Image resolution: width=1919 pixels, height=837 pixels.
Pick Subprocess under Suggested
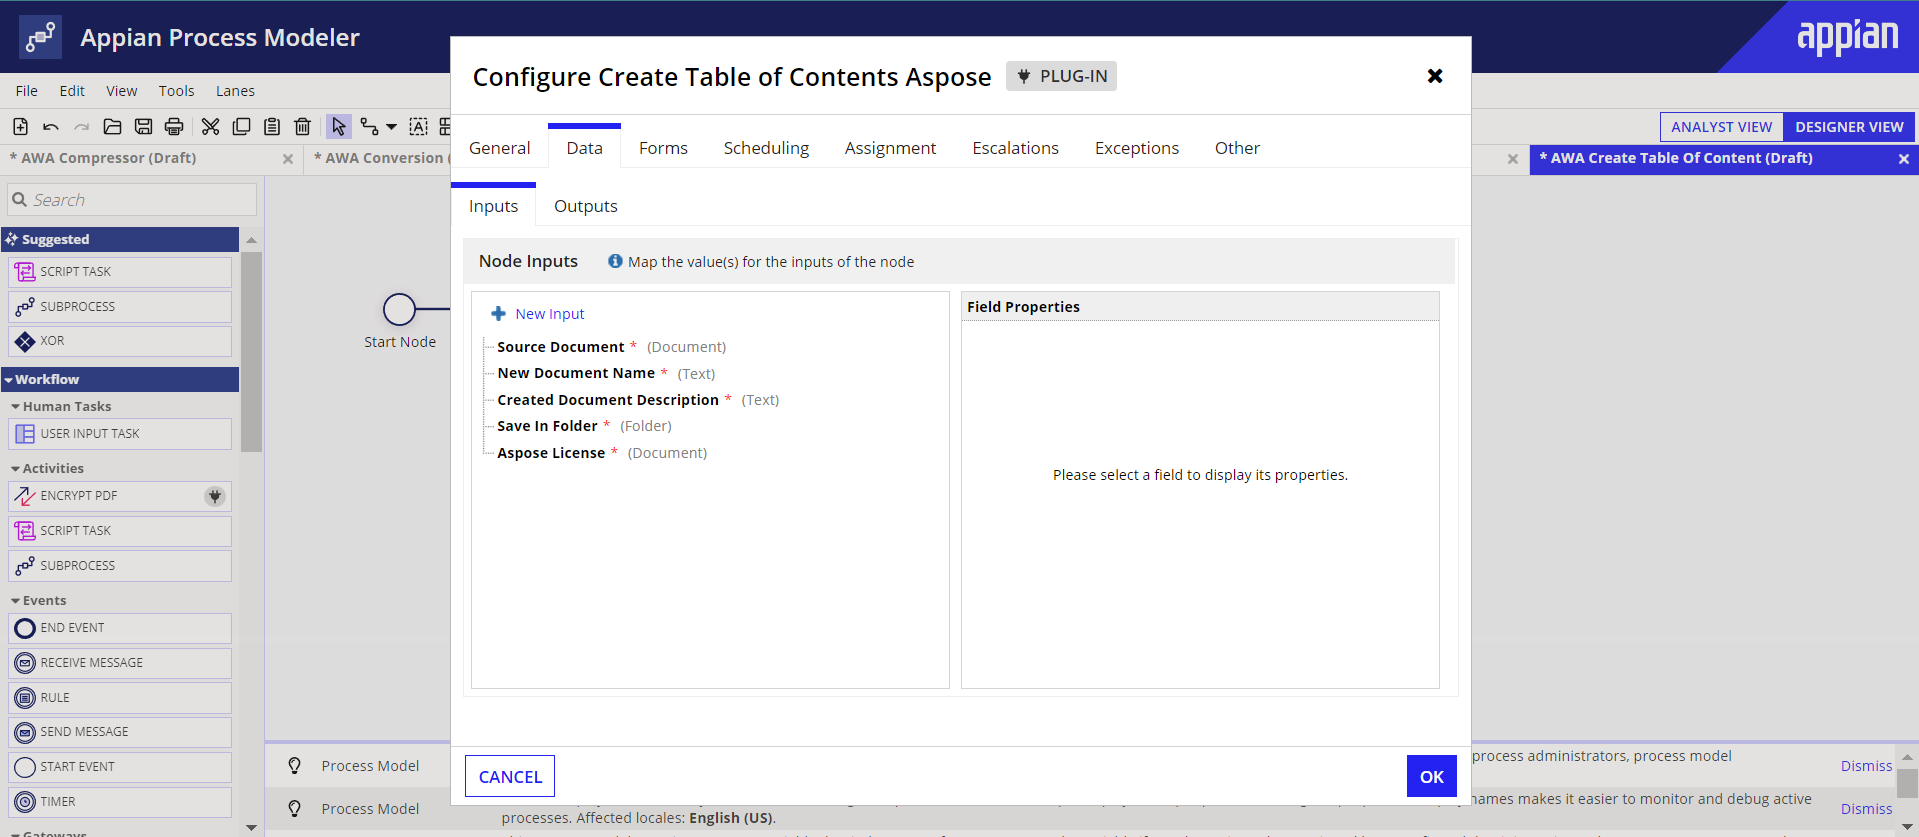(120, 307)
